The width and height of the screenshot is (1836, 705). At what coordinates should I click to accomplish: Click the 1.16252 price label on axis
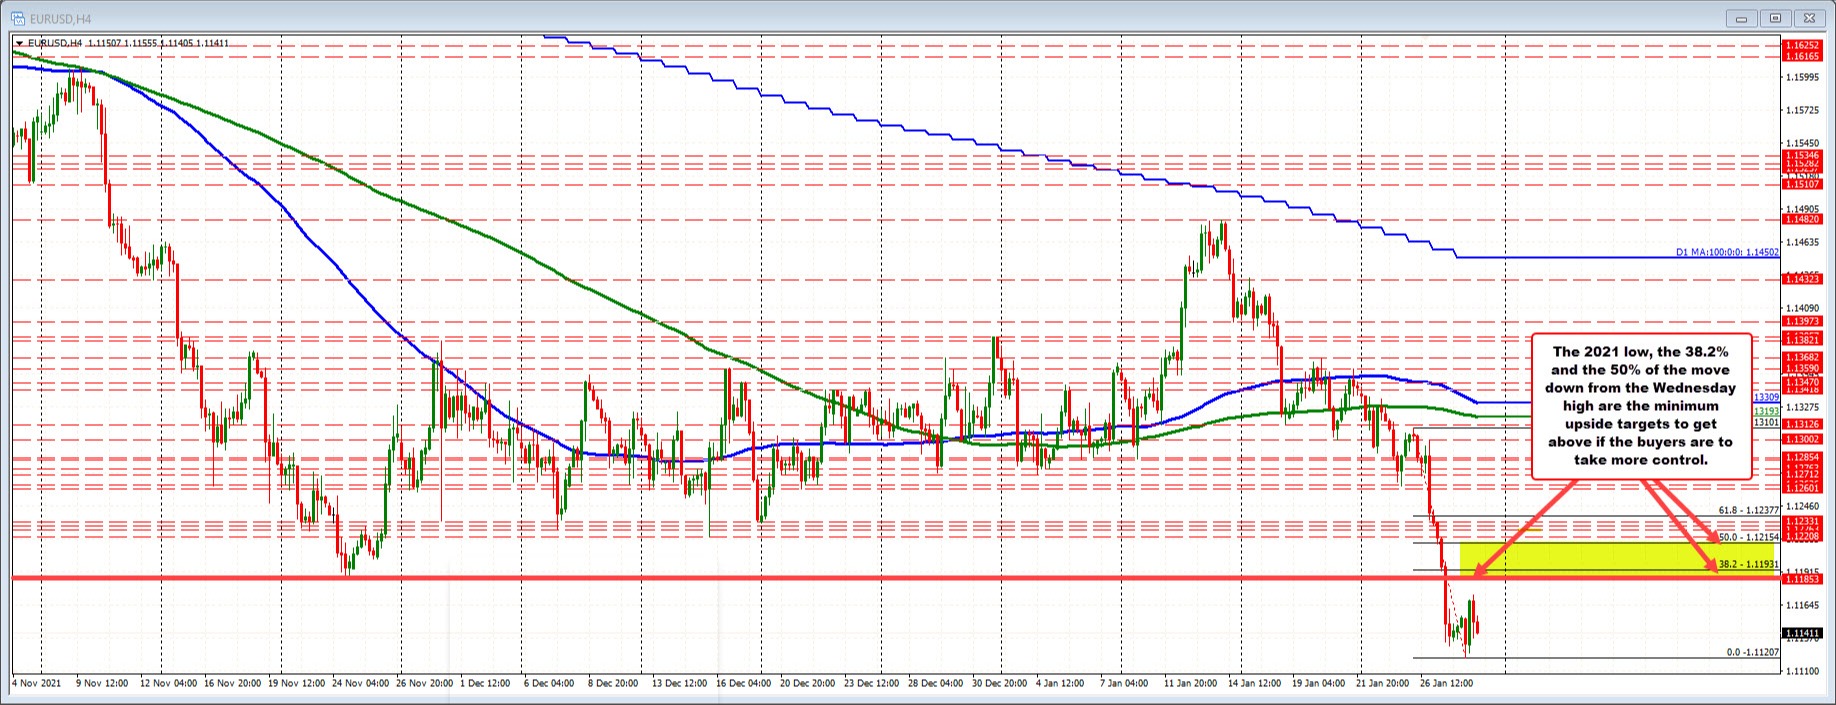1803,46
